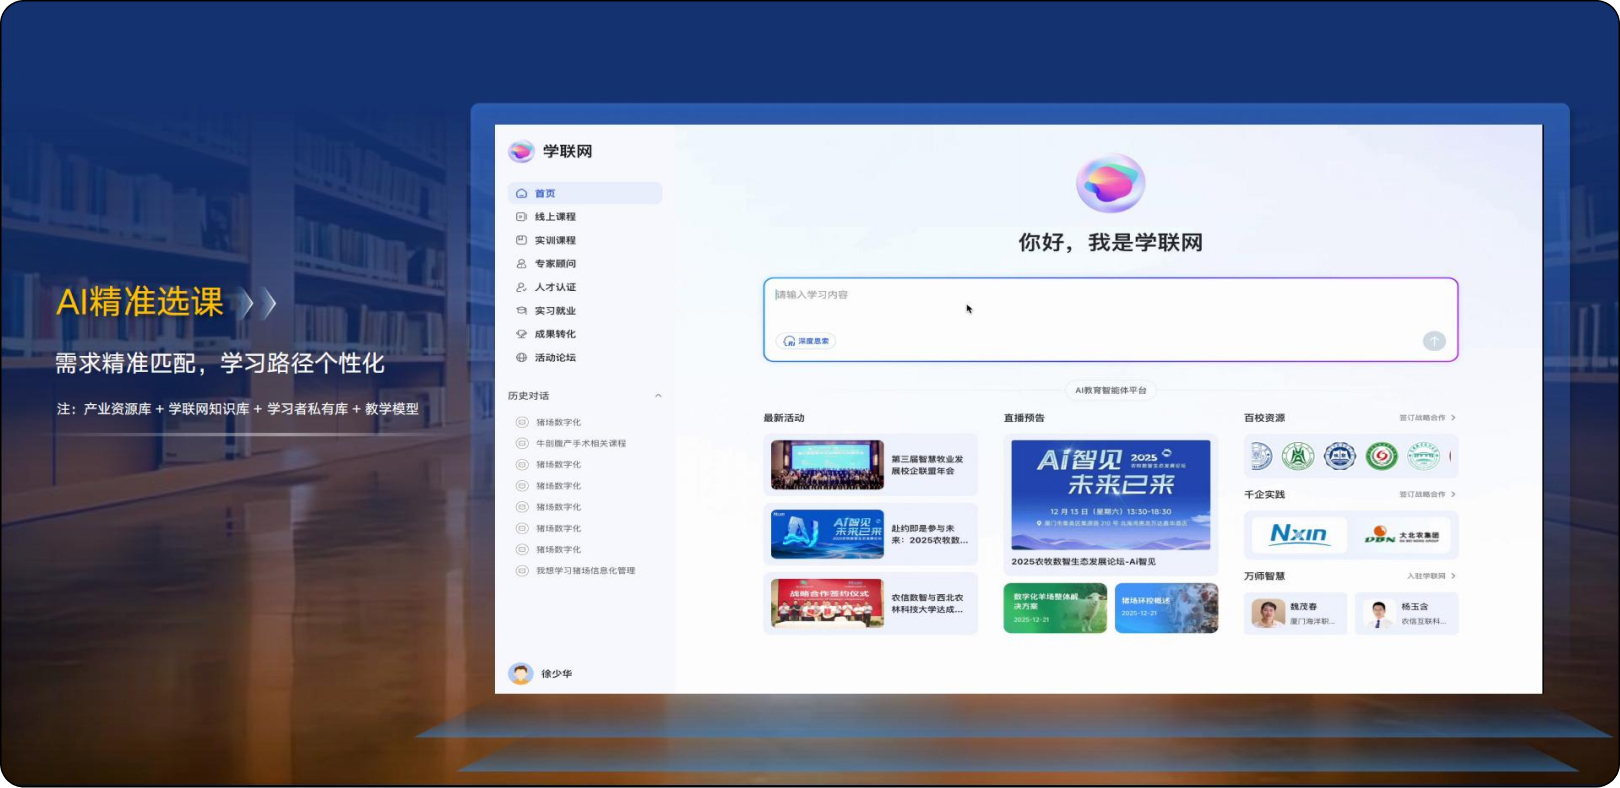Viewport: 1620px width, 788px height.
Task: Open 线上课程 online courses icon
Action: pos(521,217)
